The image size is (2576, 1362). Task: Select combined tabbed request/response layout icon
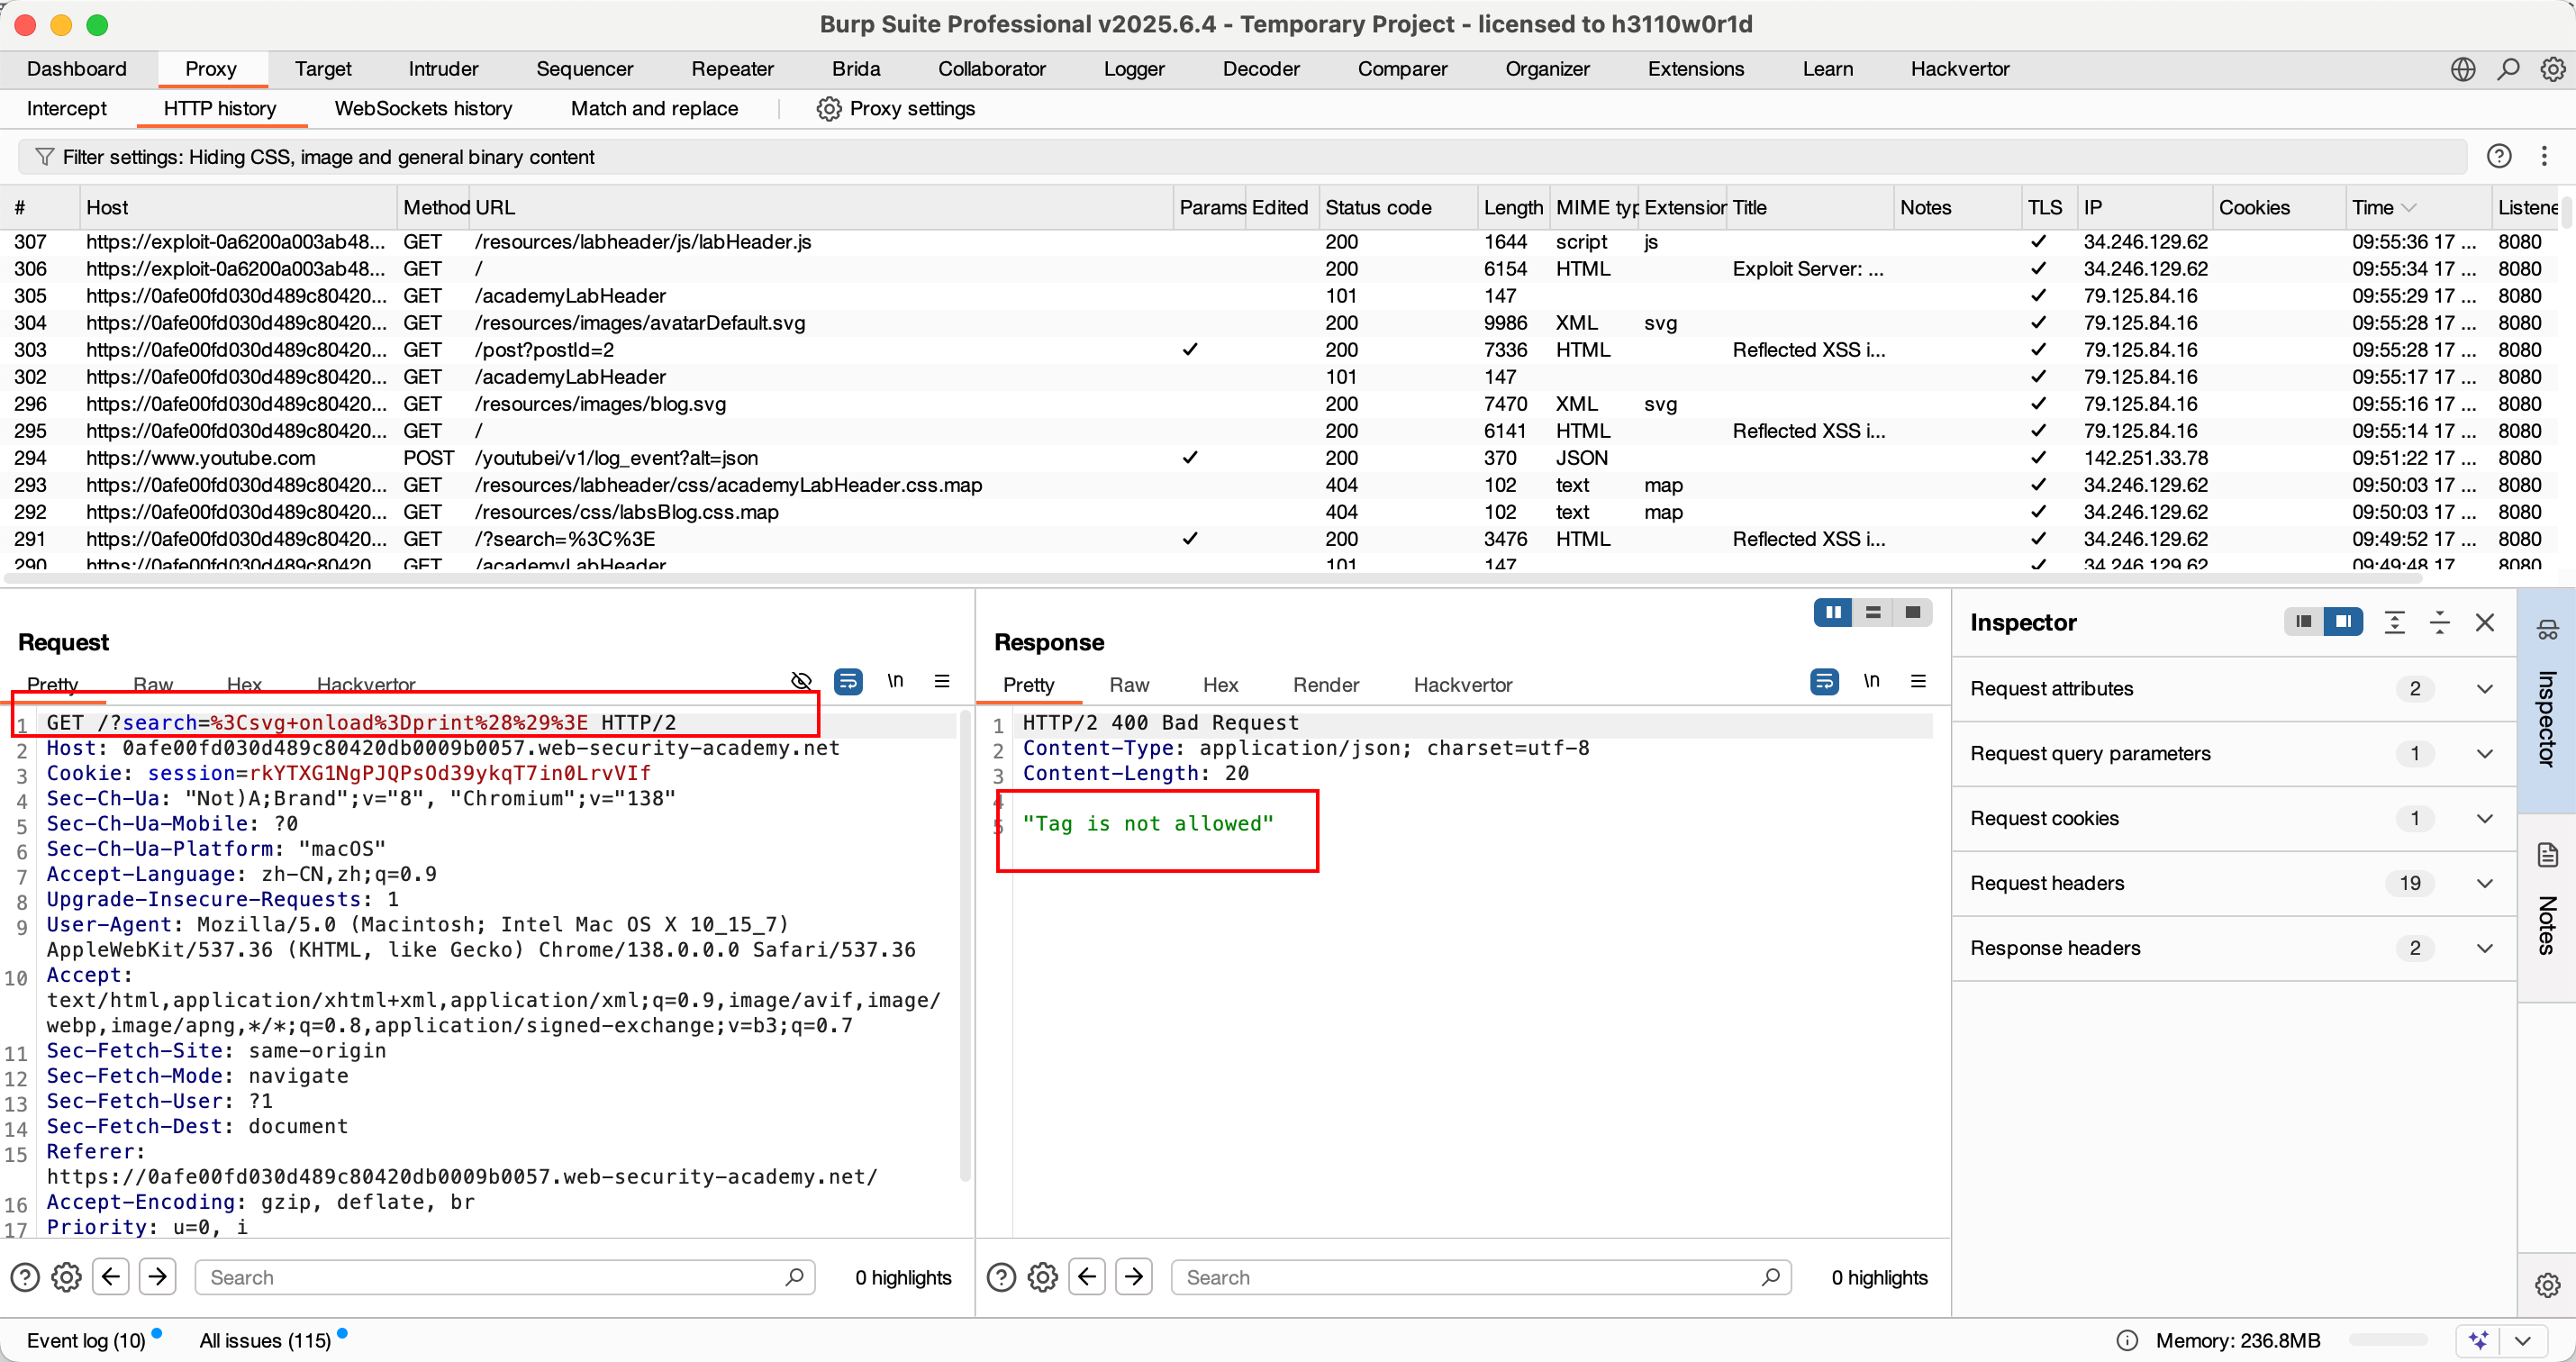[x=1913, y=612]
